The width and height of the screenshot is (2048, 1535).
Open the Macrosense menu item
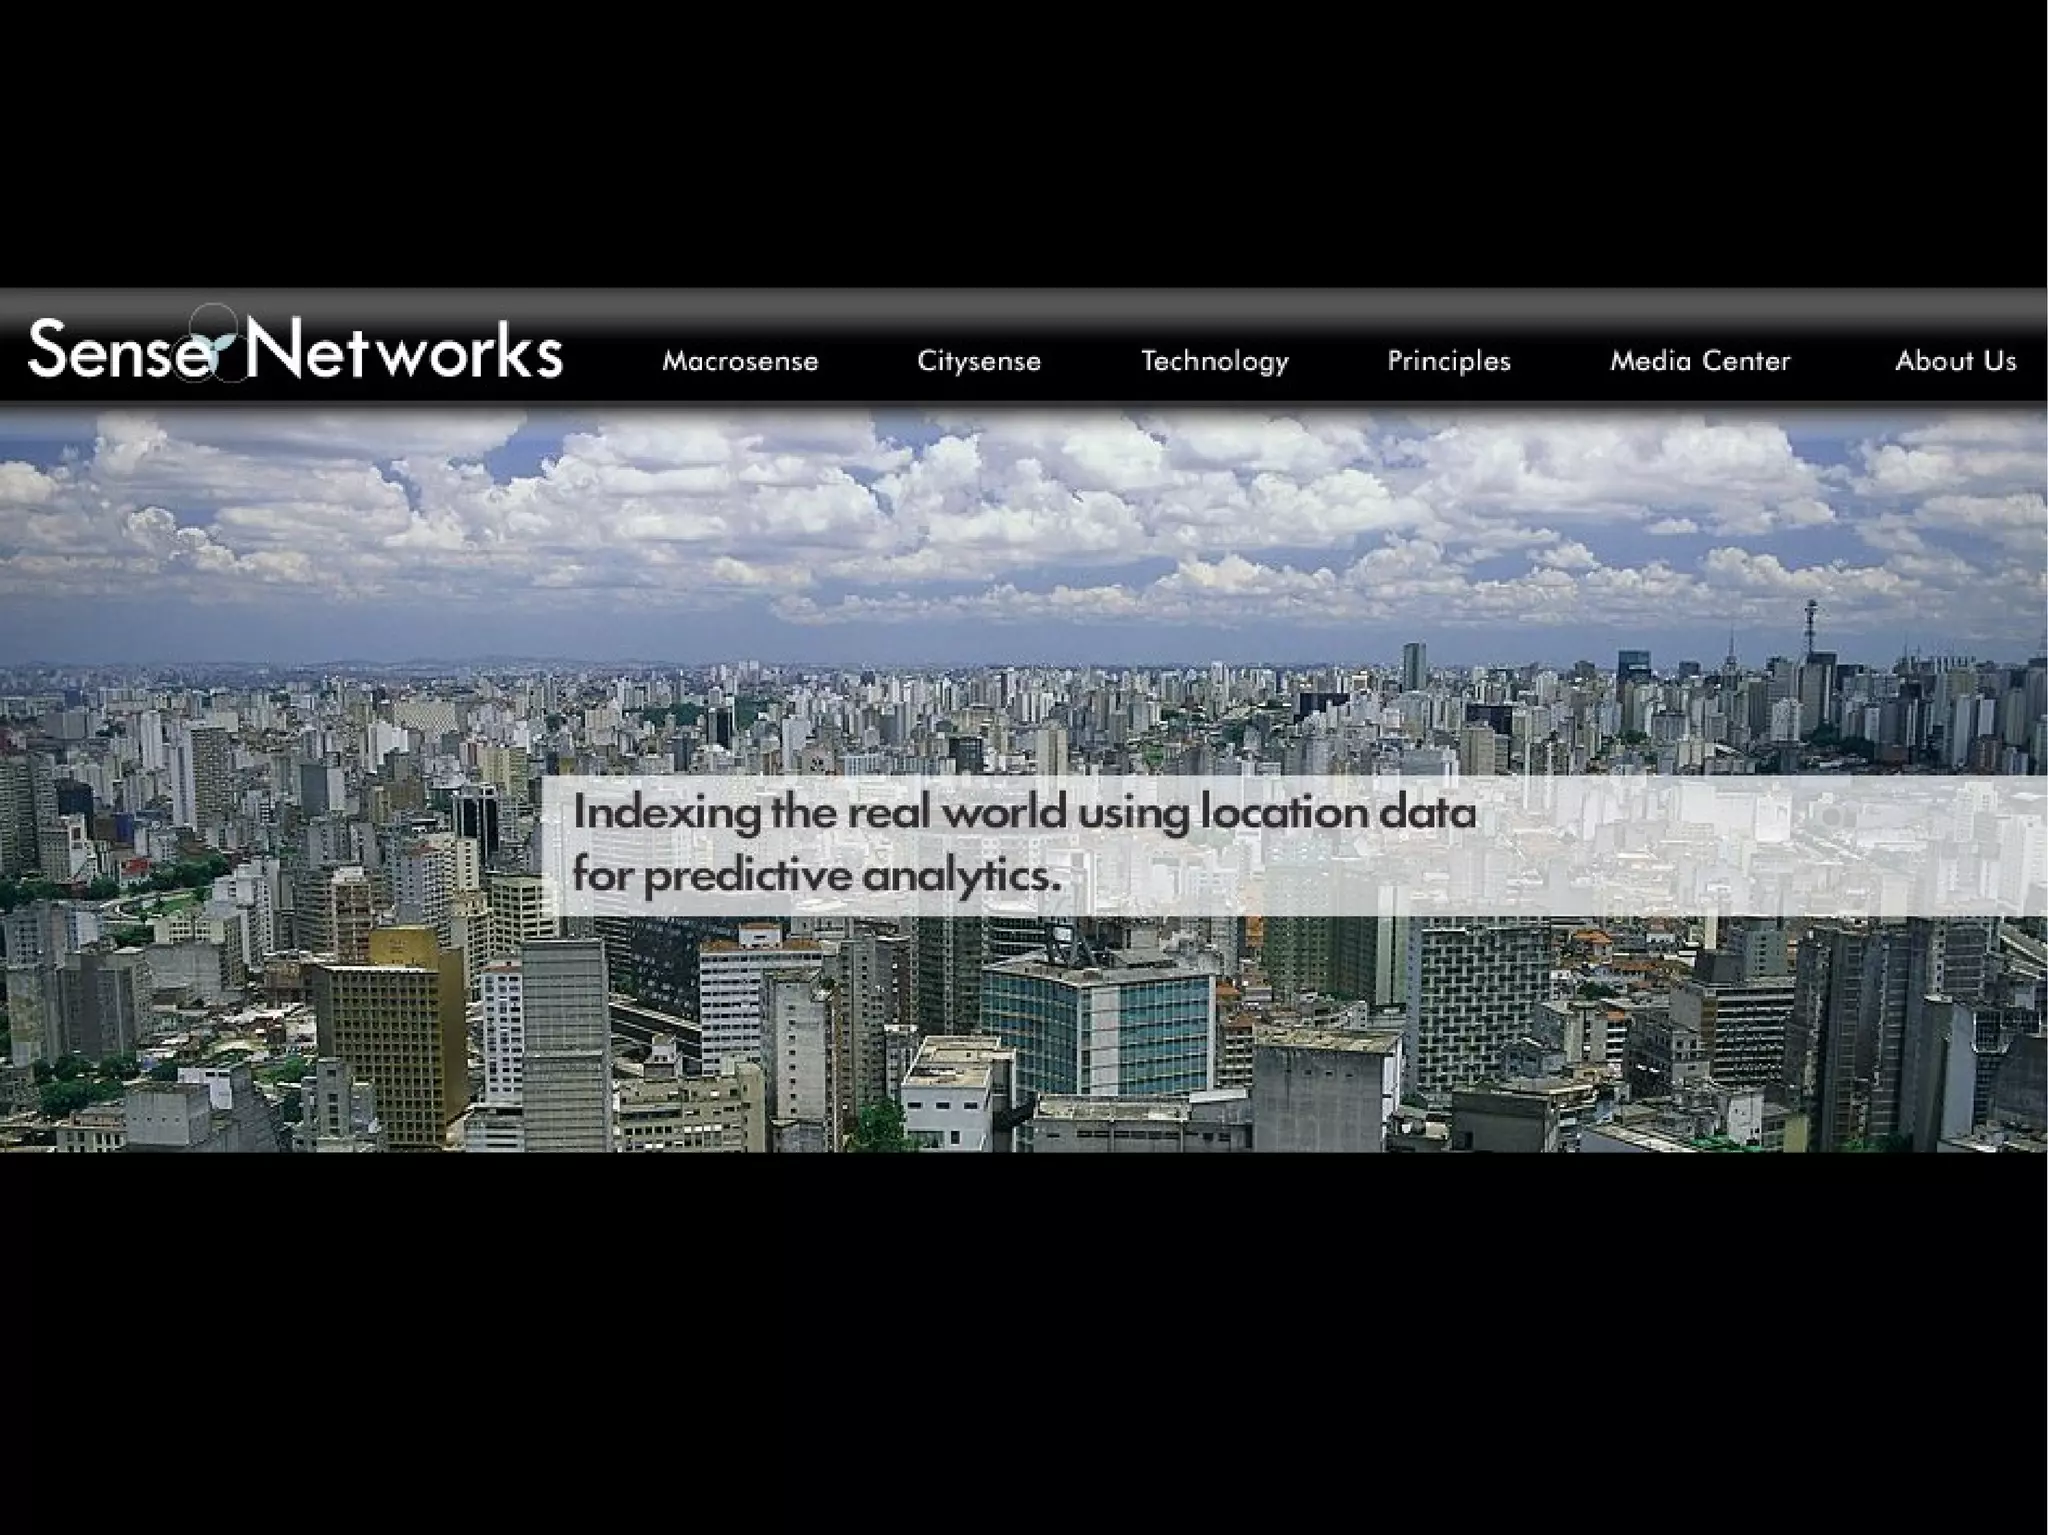coord(740,361)
